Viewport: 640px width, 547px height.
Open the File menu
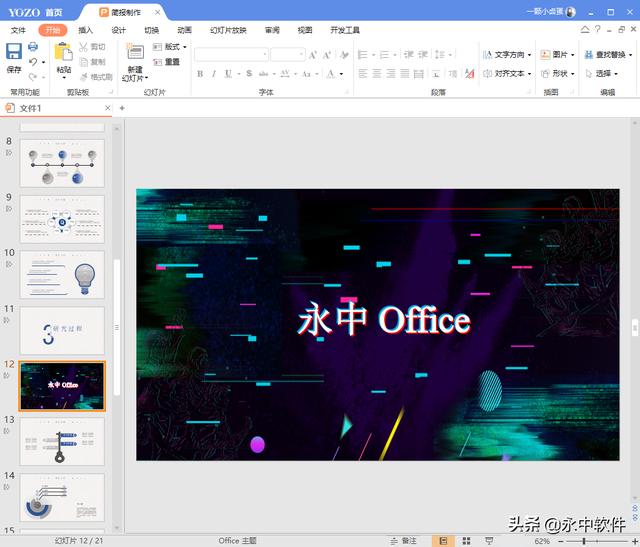(18, 30)
